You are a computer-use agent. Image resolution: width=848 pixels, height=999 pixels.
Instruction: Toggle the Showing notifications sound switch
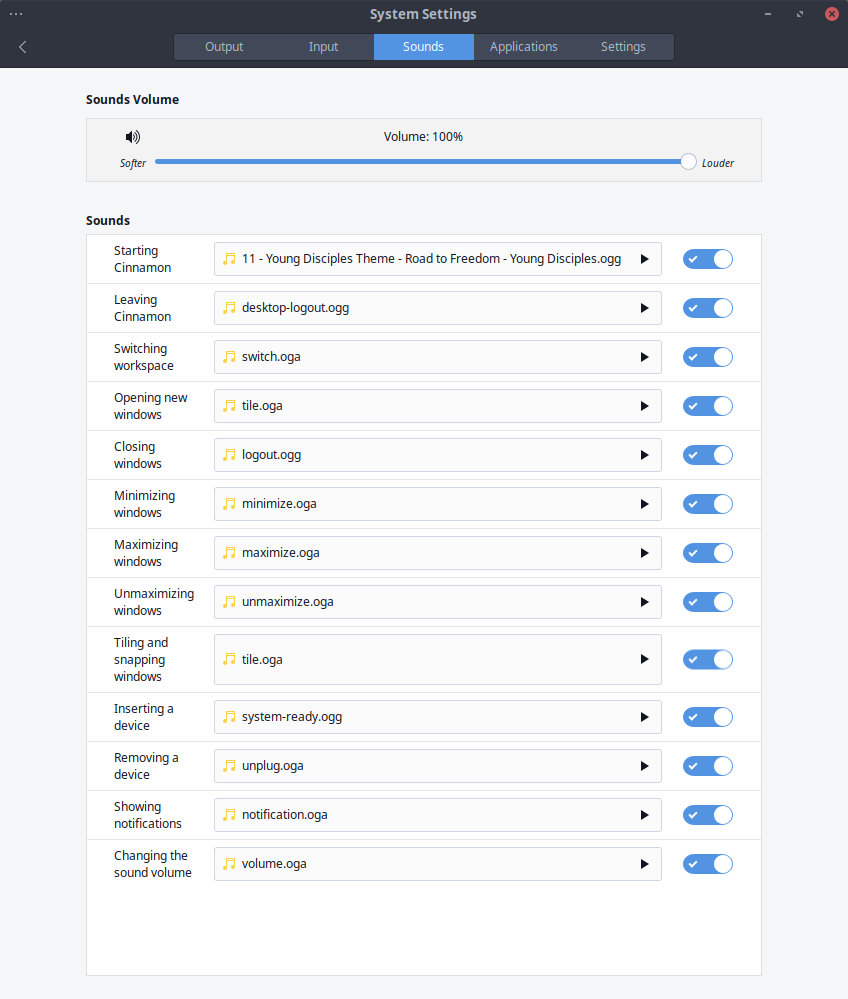click(707, 815)
